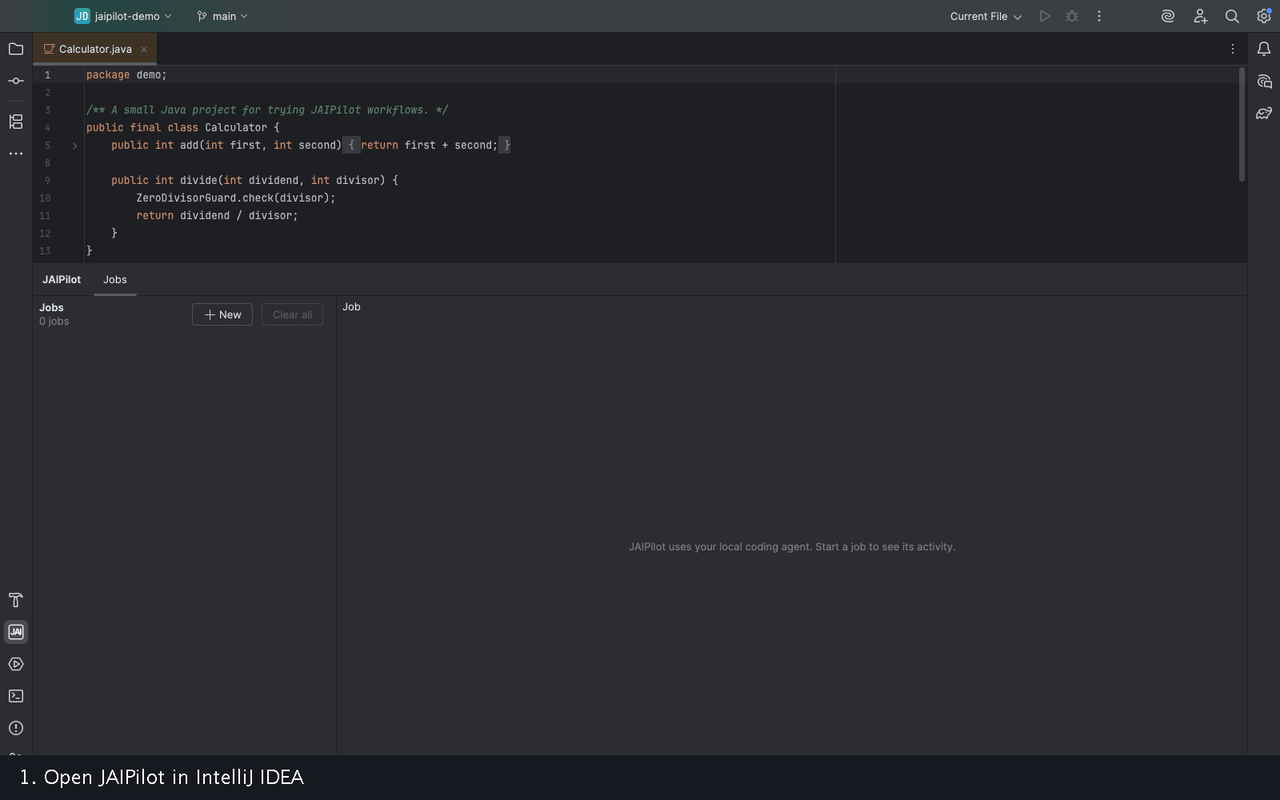Image resolution: width=1280 pixels, height=800 pixels.
Task: Open the main branch dropdown
Action: (222, 16)
